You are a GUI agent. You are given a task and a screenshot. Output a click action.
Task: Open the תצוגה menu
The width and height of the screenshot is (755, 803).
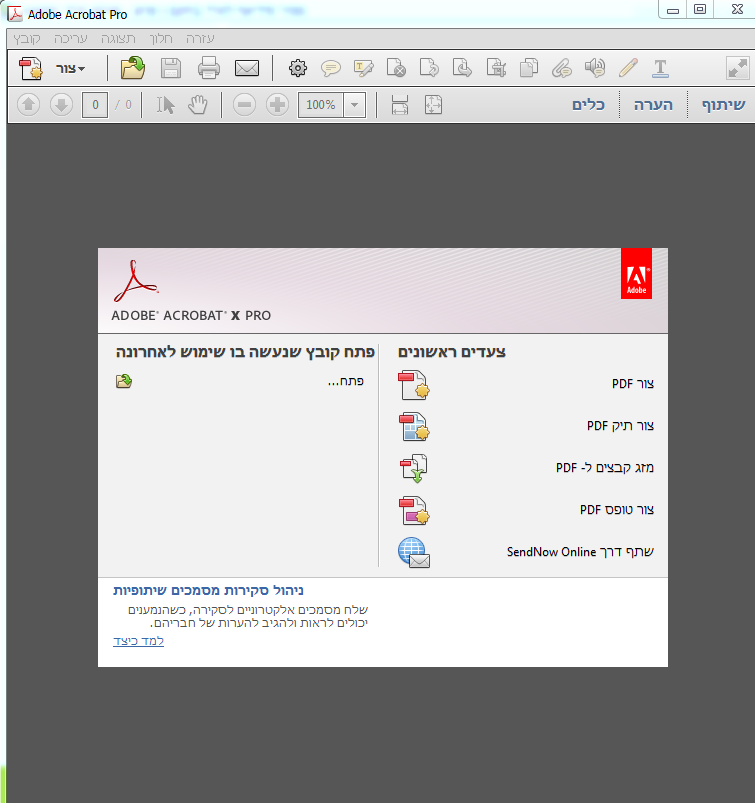tap(118, 39)
